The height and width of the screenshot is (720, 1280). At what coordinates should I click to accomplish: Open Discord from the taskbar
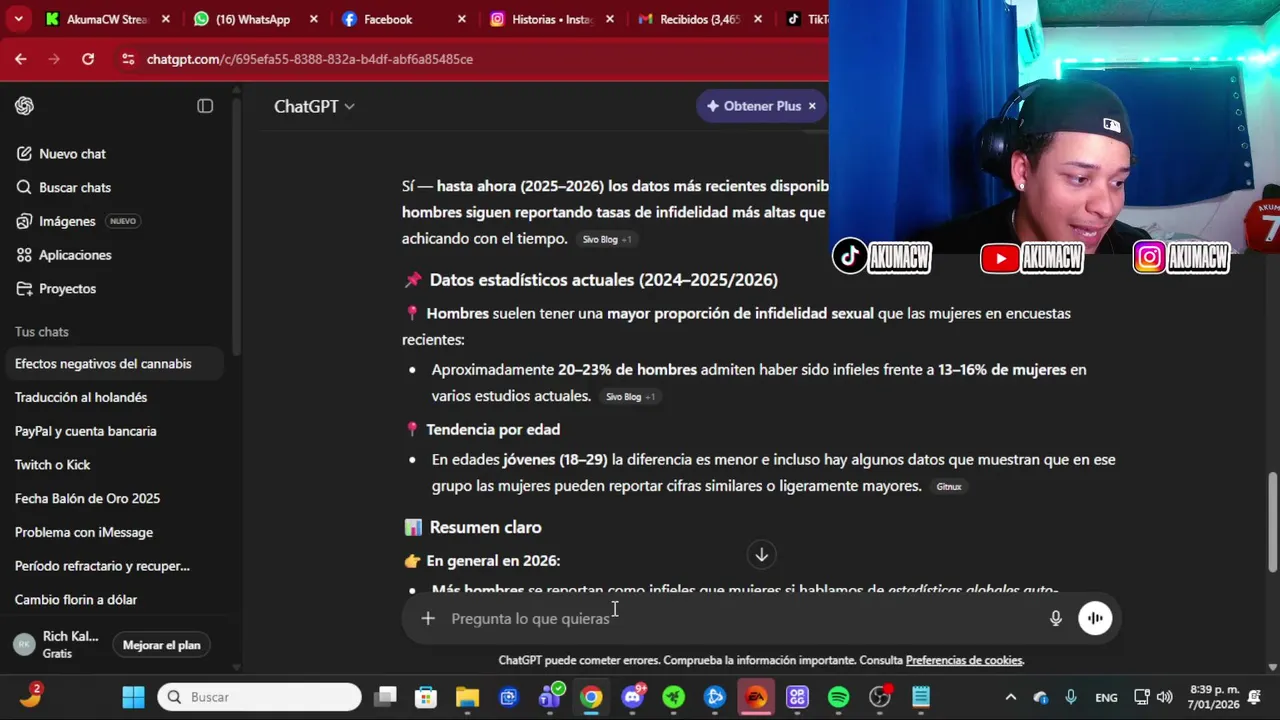tap(633, 697)
